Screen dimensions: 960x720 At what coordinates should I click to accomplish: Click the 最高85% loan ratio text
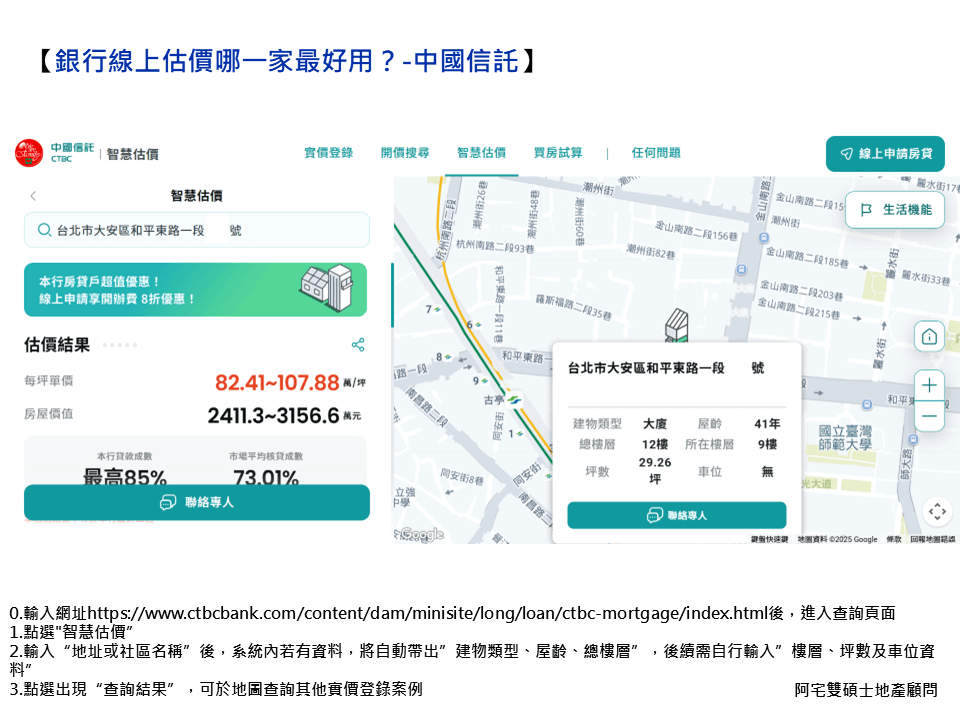point(125,476)
